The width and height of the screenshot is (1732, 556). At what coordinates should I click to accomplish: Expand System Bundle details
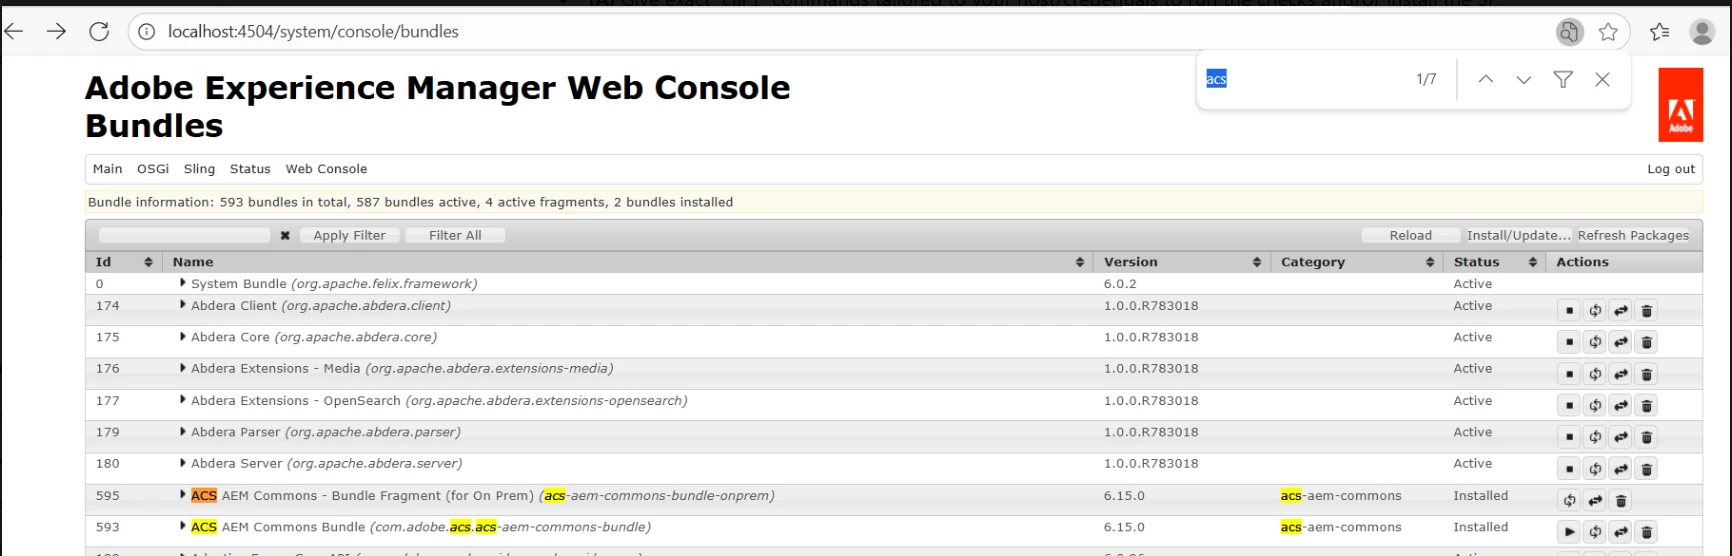[x=183, y=283]
